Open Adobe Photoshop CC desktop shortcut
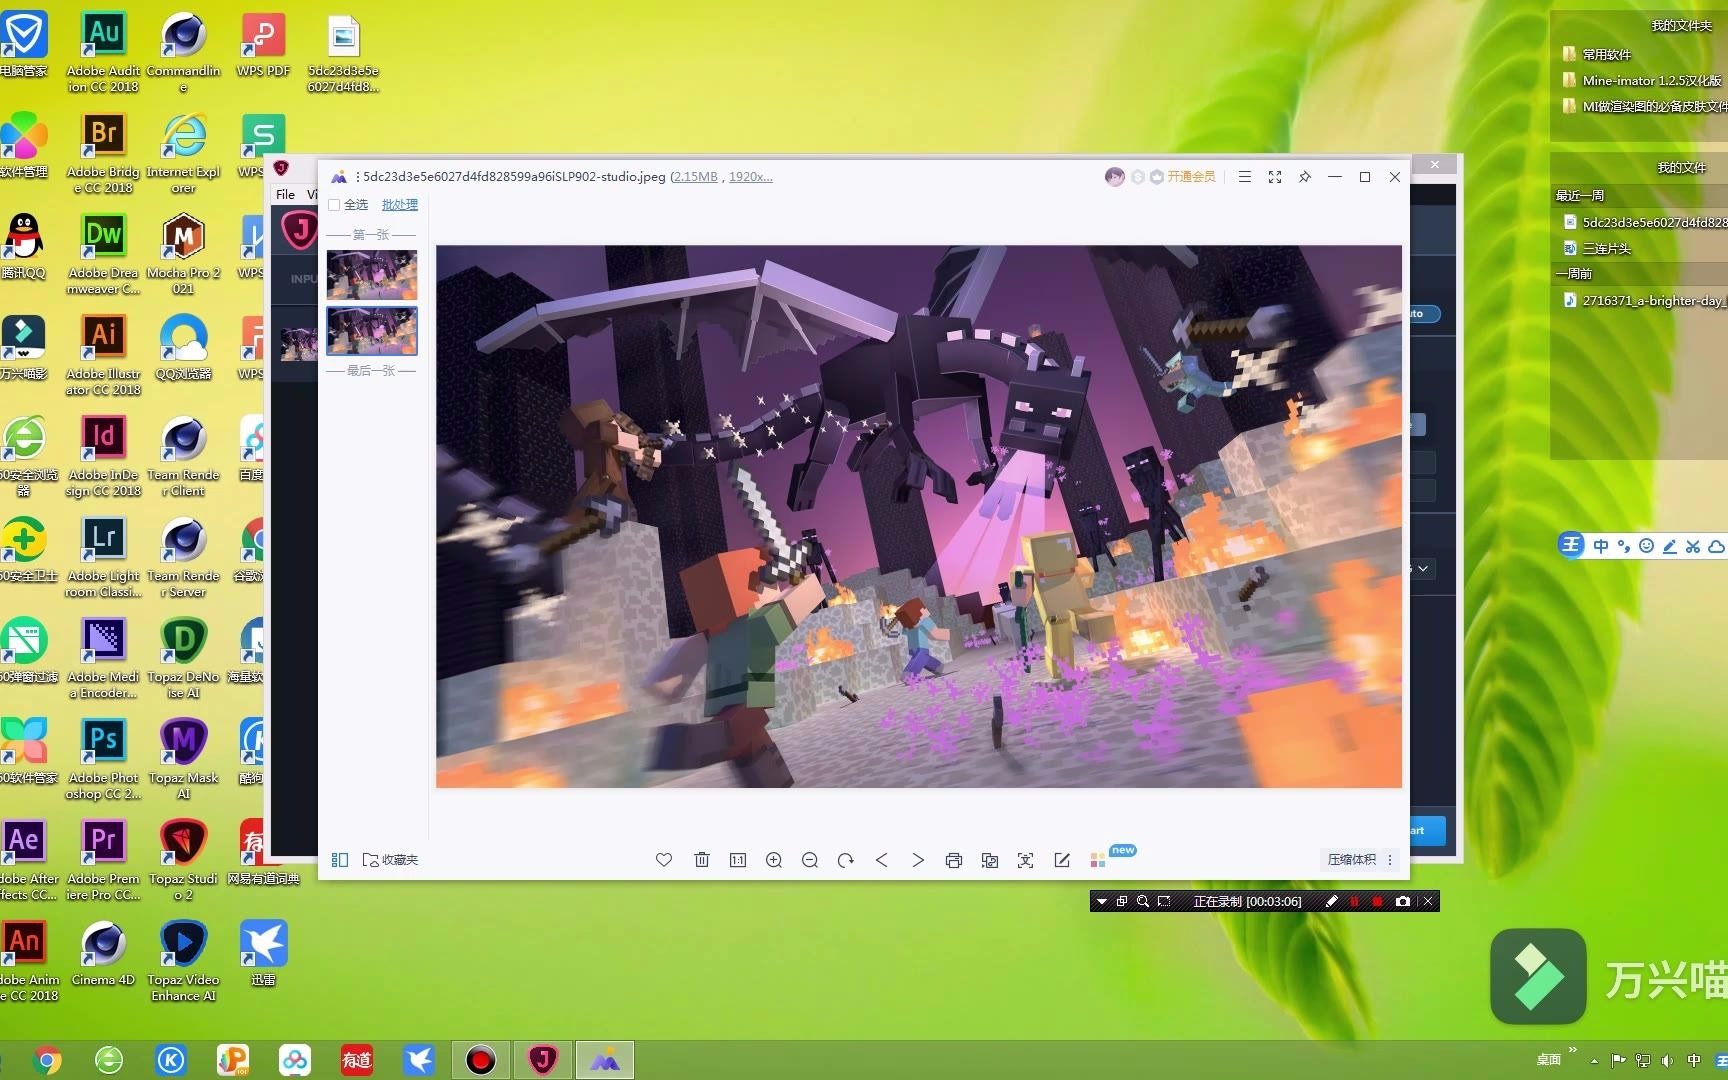This screenshot has width=1728, height=1080. tap(104, 758)
